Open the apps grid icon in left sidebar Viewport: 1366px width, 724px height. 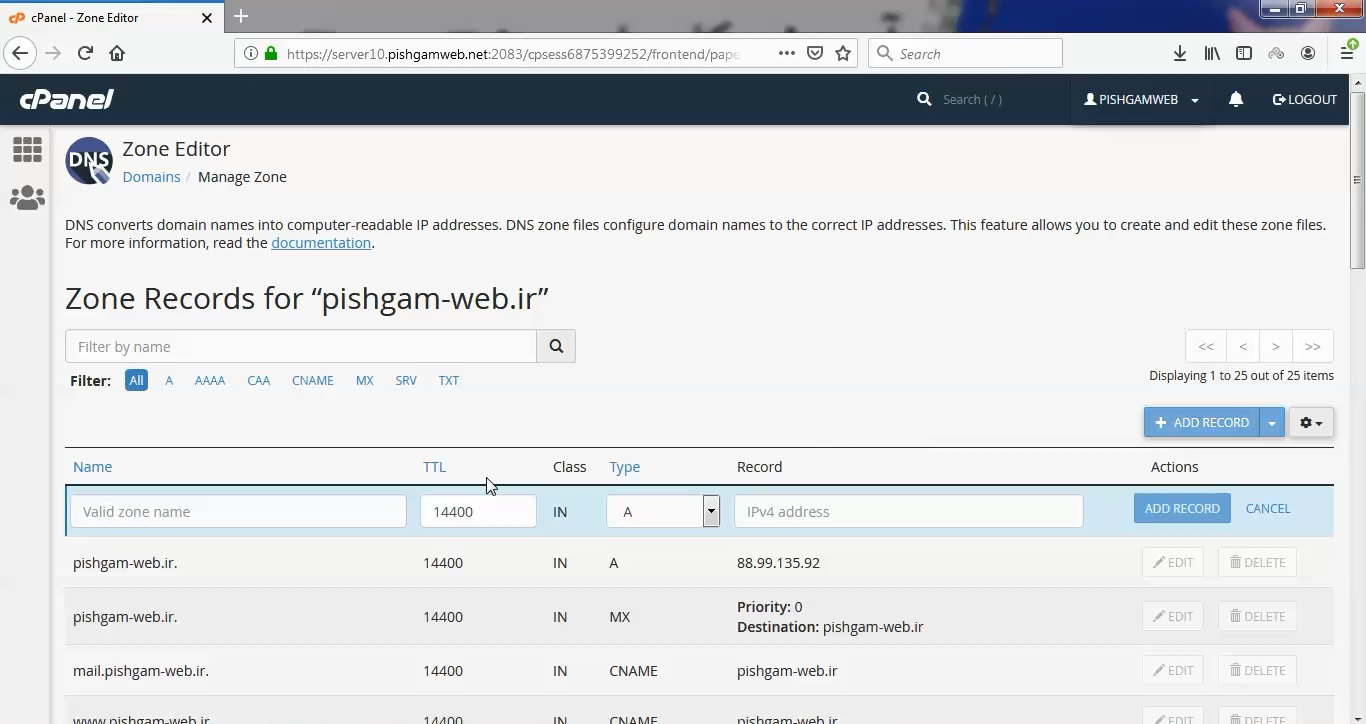click(27, 149)
